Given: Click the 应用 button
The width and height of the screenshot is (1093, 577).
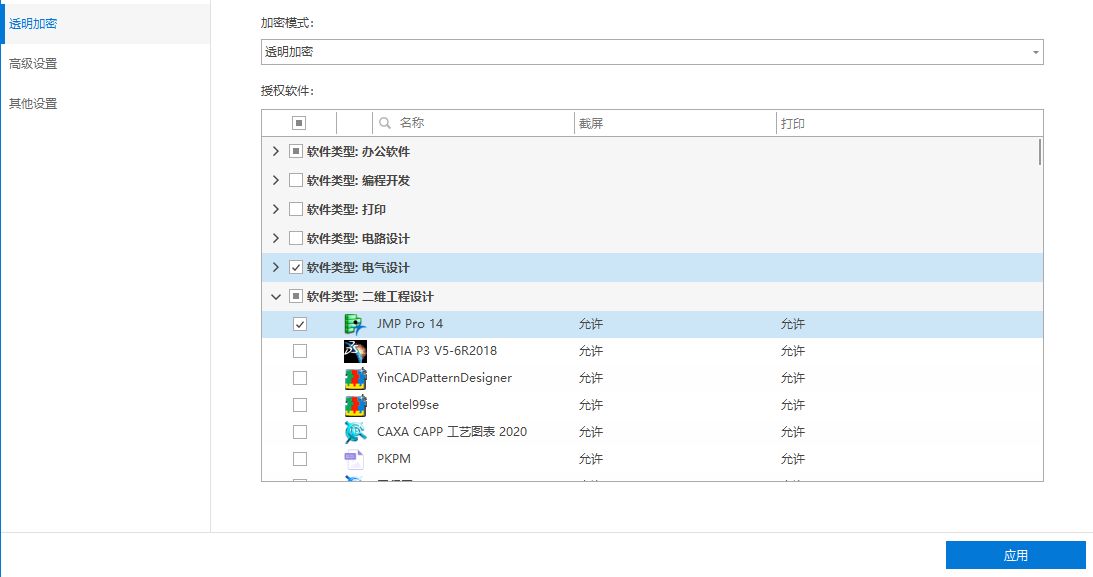Looking at the screenshot, I should pyautogui.click(x=1016, y=555).
